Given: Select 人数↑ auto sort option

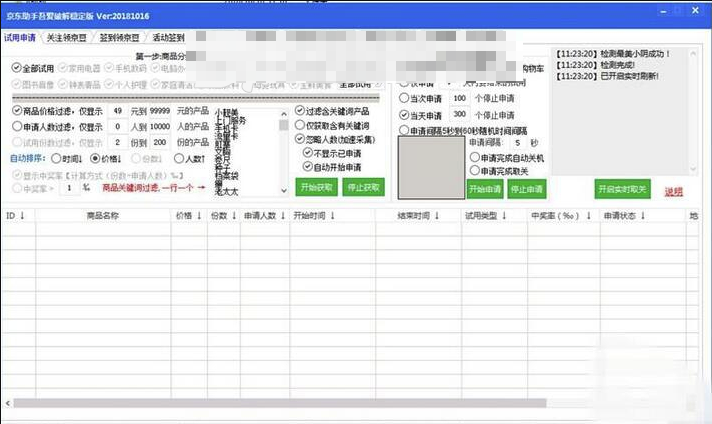Looking at the screenshot, I should click(x=190, y=158).
